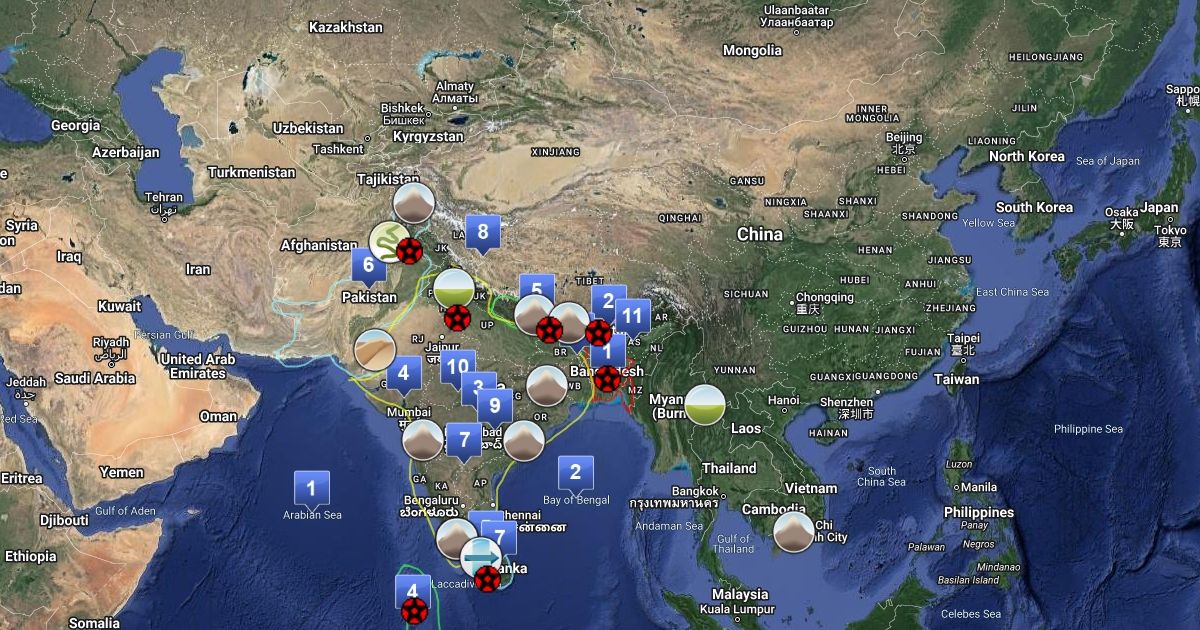Open blue marker number 8 in Kashmir
The height and width of the screenshot is (630, 1200).
483,234
